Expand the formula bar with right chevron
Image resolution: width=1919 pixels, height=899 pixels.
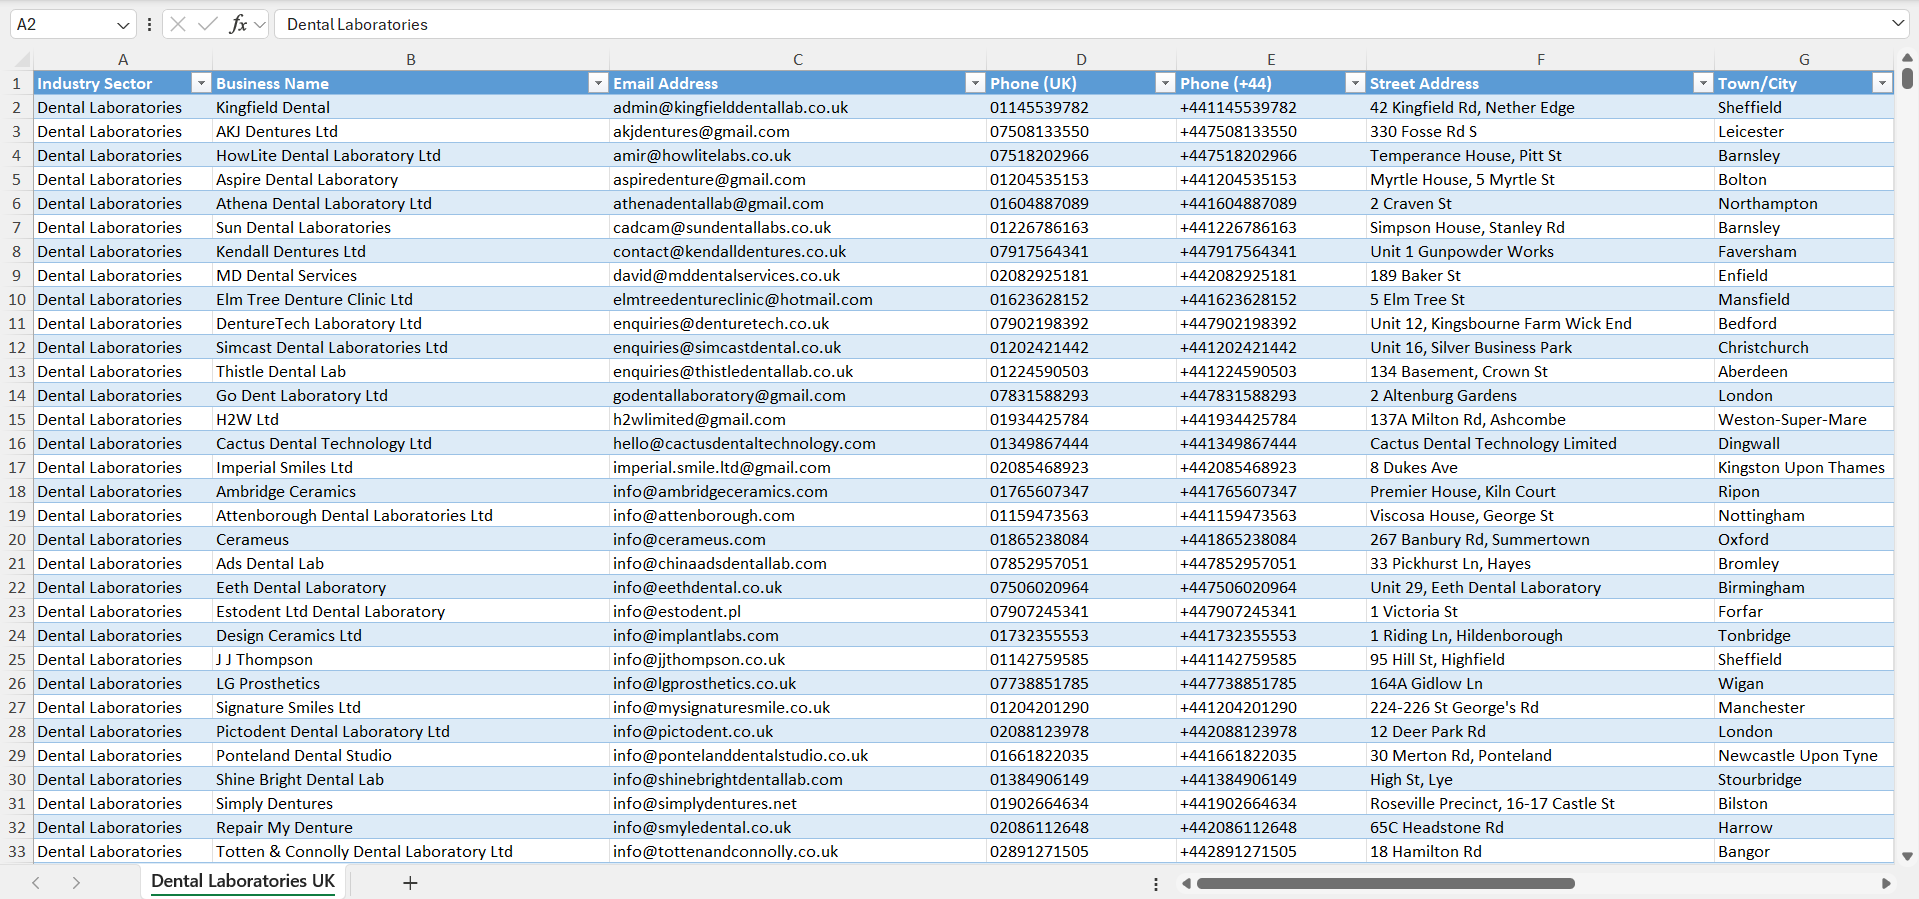pos(1898,23)
